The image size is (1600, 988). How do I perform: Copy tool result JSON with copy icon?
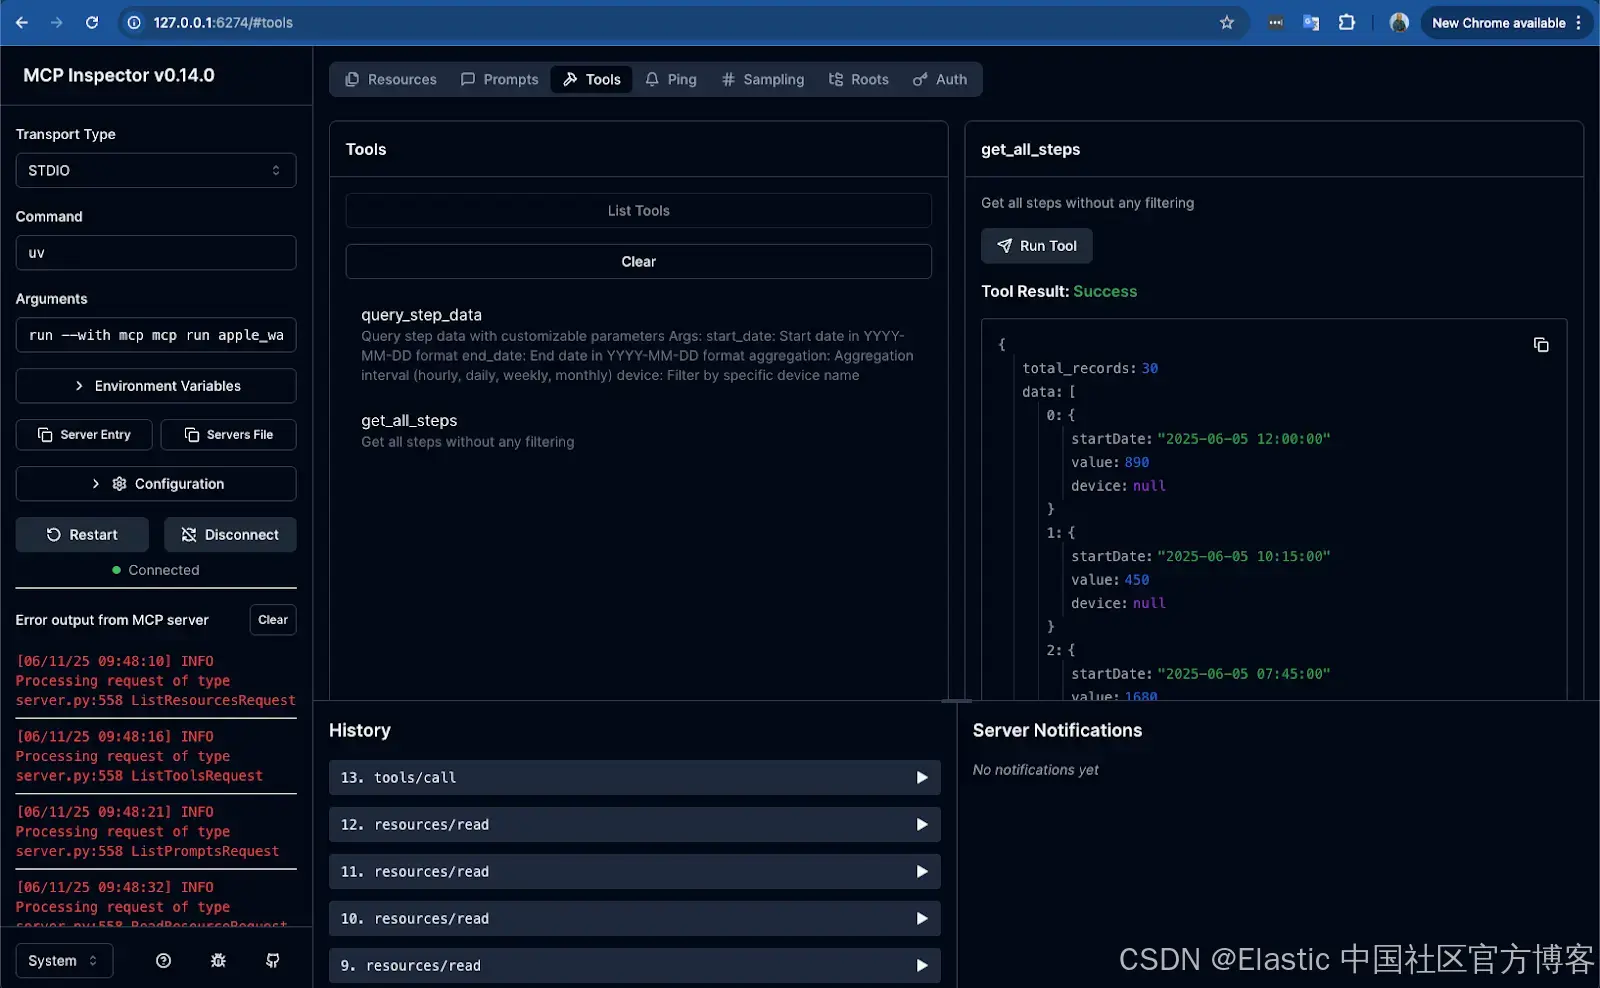pos(1541,344)
